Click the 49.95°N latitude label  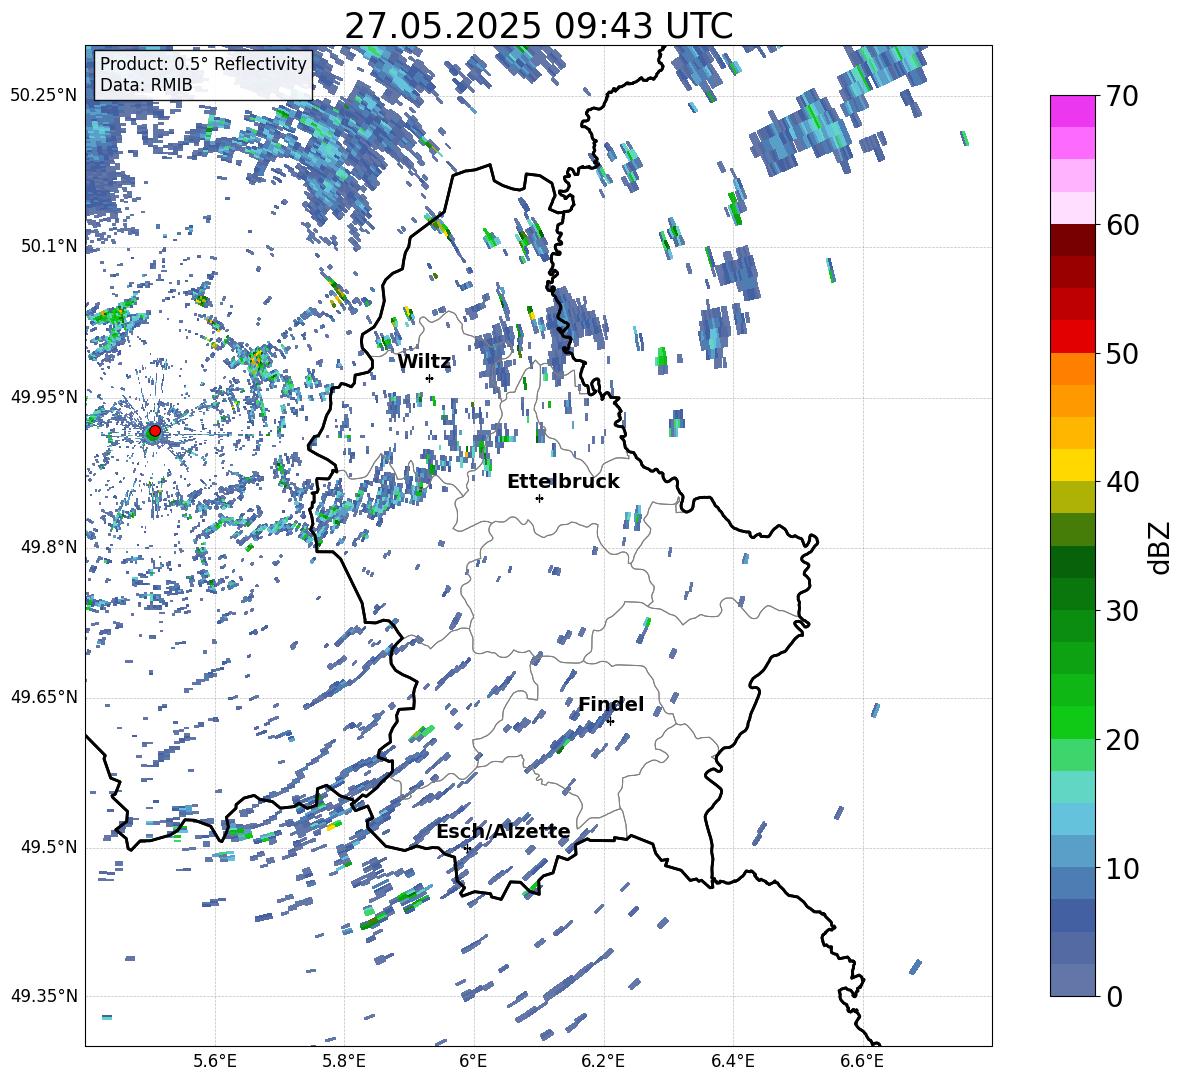44,397
